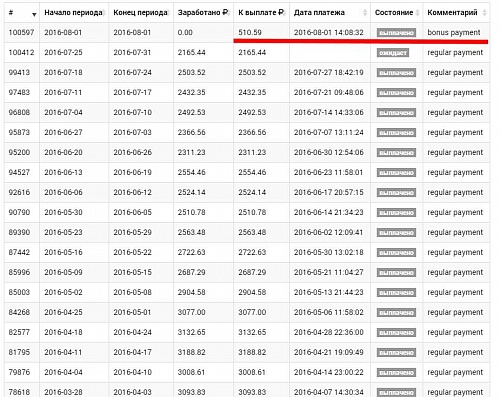Viewport: 500px width, 397px height.
Task: Click status badge in row 78618
Action: coord(396,392)
